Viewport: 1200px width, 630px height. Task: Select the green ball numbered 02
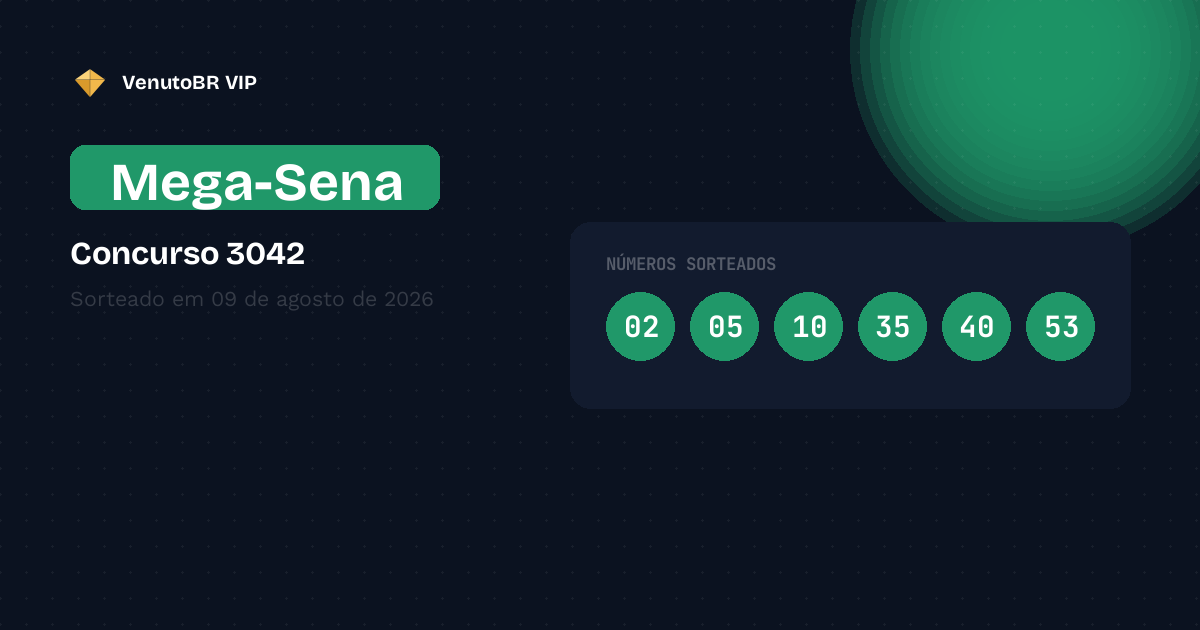coord(641,327)
